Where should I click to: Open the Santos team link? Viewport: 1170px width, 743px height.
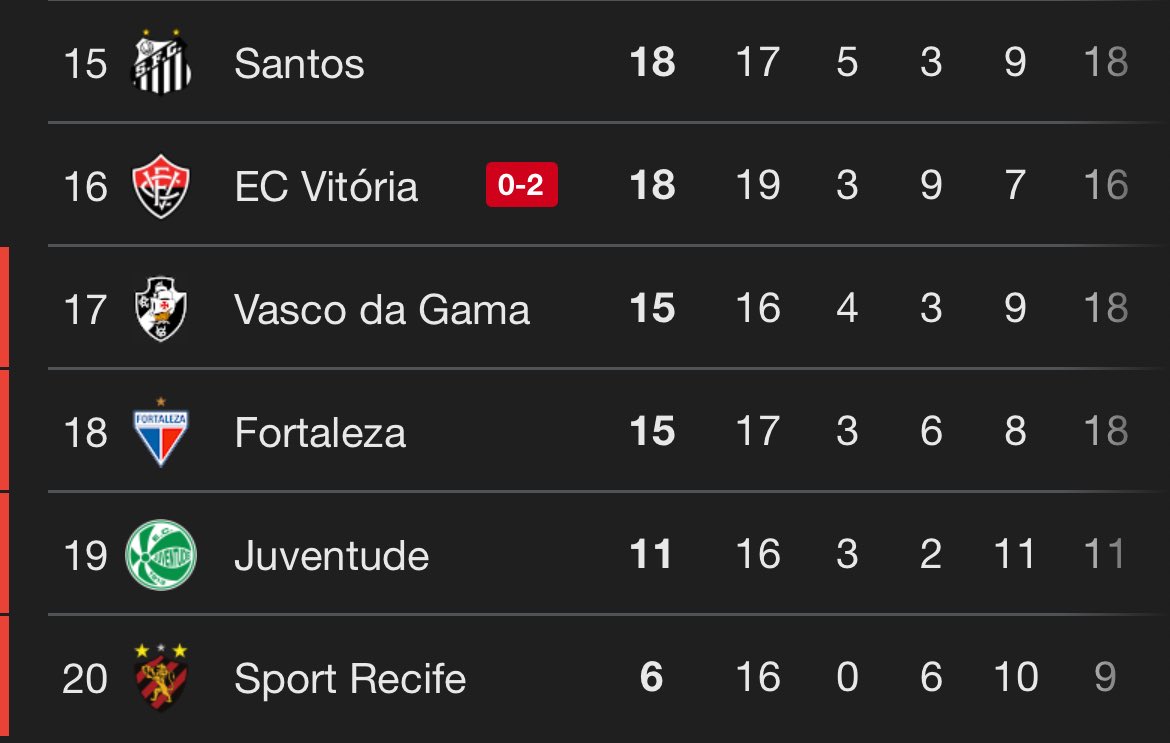click(x=299, y=64)
